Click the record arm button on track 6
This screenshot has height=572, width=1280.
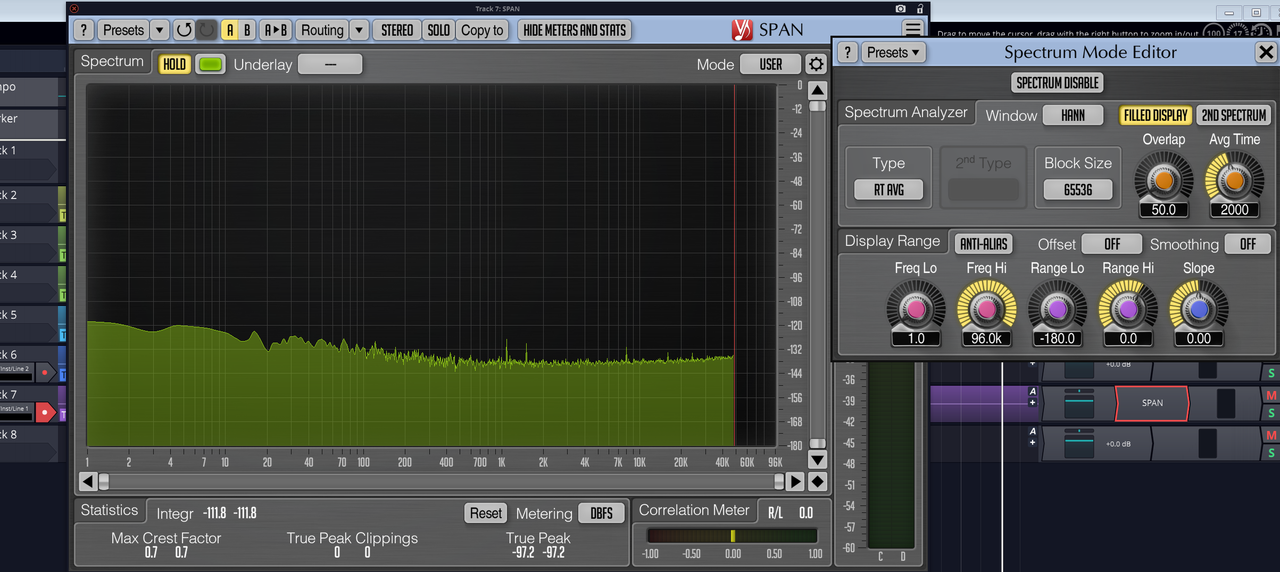coord(44,371)
